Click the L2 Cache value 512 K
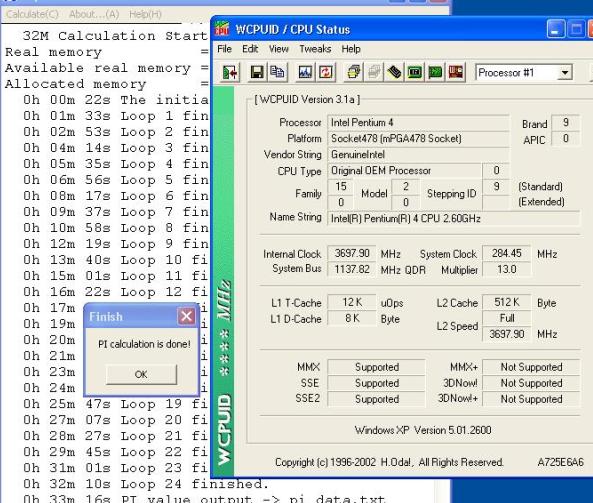593x503 pixels. click(507, 302)
